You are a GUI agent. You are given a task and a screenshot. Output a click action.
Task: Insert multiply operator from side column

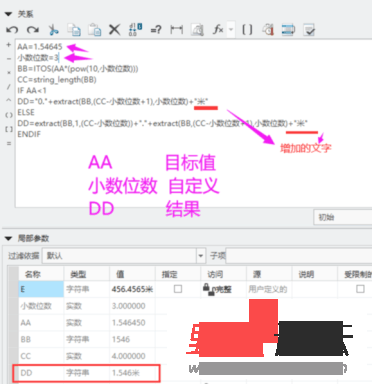click(x=9, y=73)
